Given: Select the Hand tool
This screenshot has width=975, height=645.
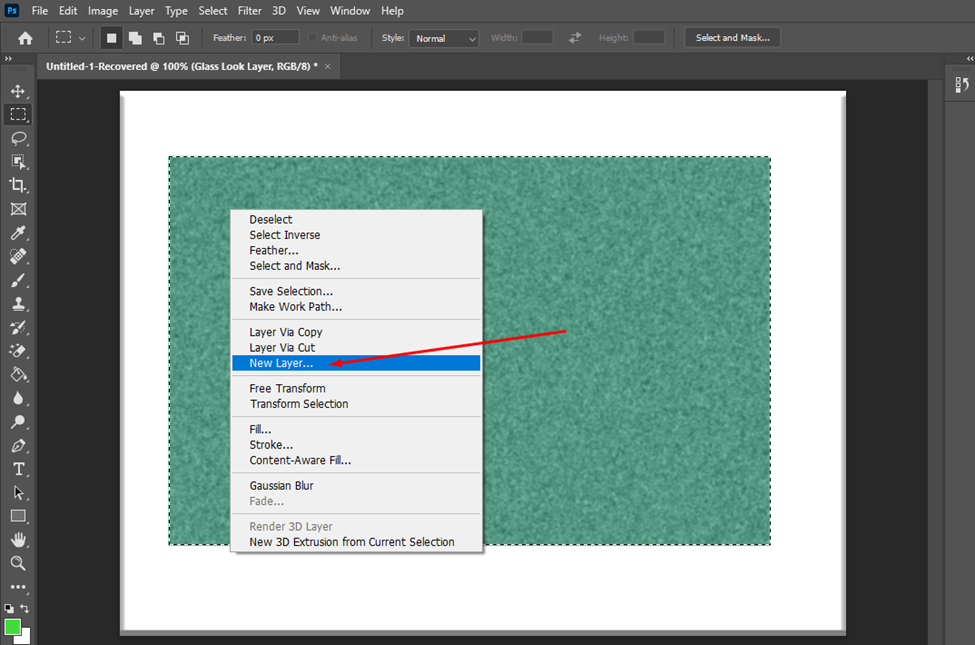Looking at the screenshot, I should (x=18, y=540).
